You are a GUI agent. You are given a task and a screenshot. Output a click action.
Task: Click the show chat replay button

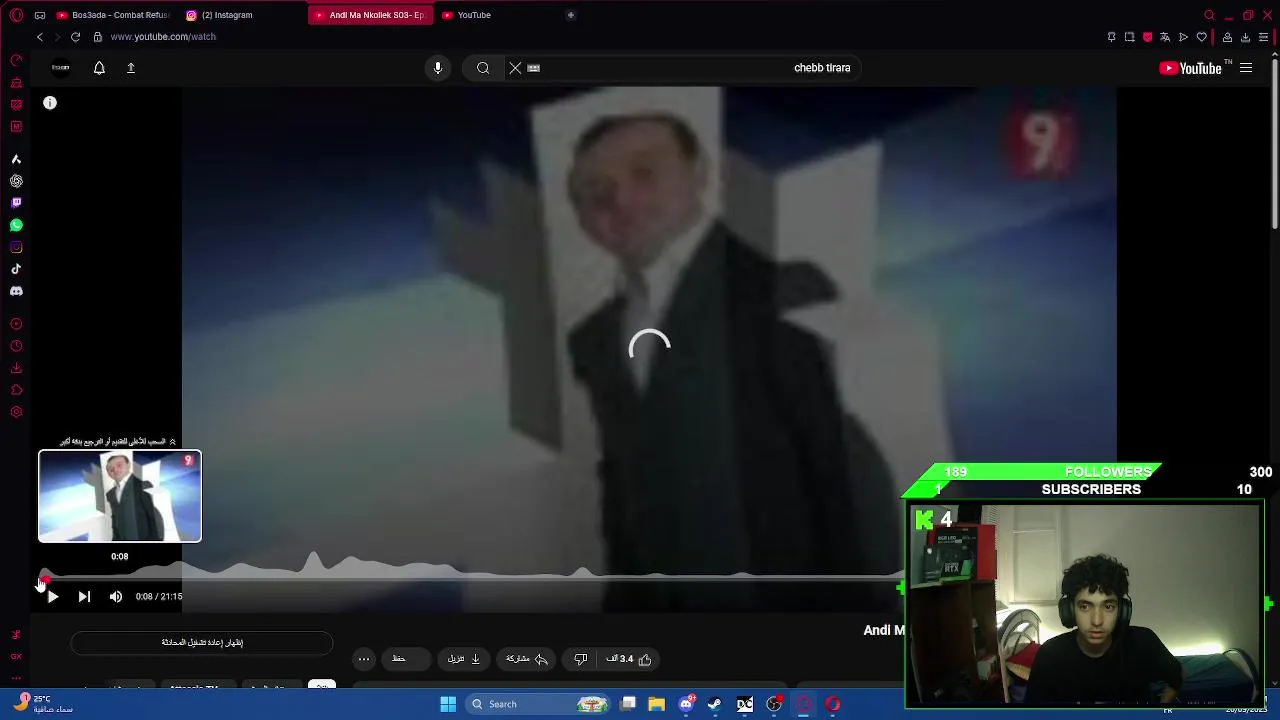click(x=202, y=643)
